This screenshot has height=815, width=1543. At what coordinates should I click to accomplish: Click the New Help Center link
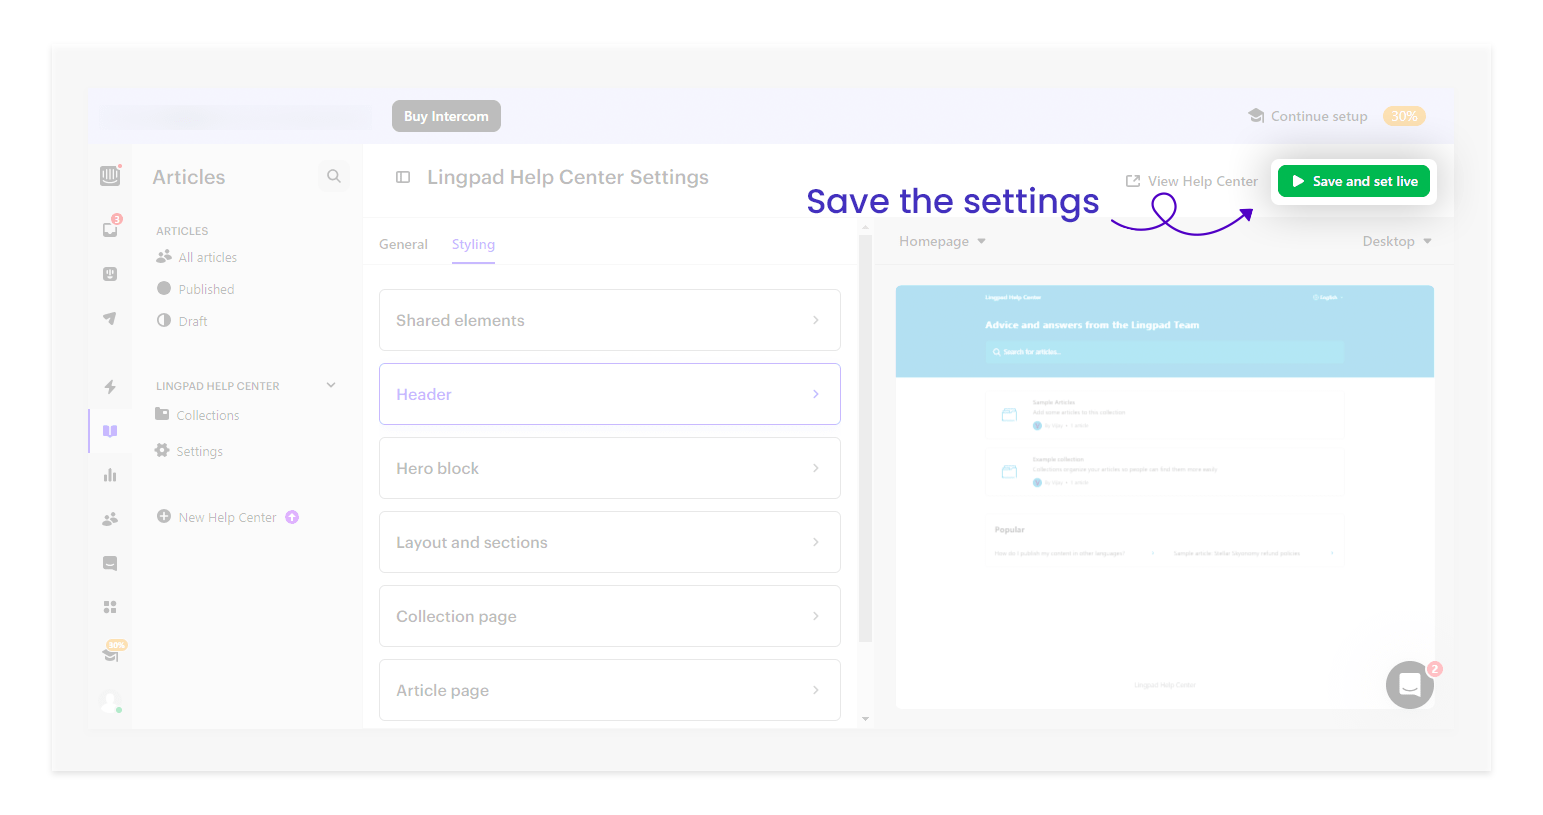(x=227, y=517)
